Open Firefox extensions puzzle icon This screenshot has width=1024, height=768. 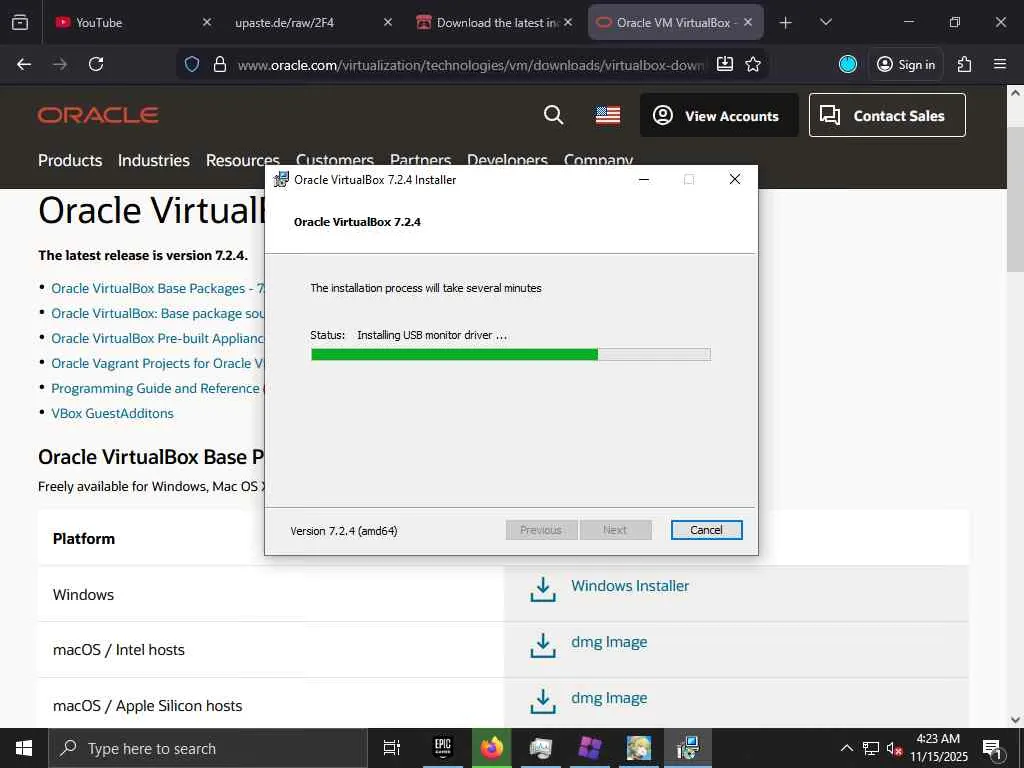tap(964, 64)
